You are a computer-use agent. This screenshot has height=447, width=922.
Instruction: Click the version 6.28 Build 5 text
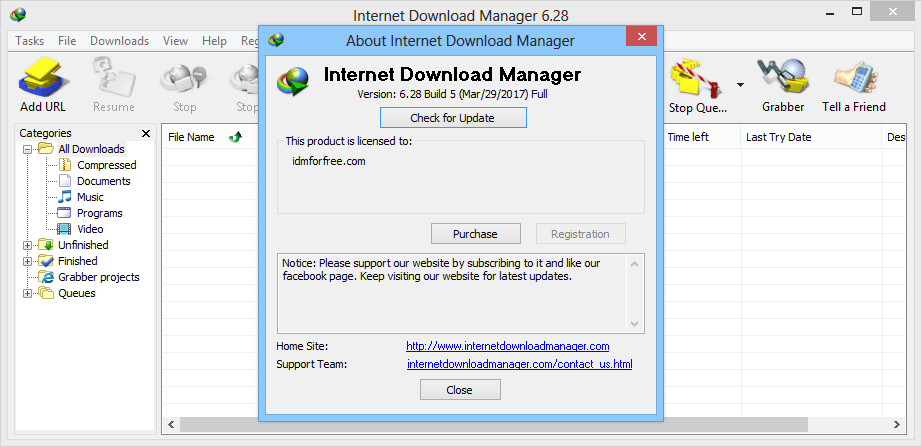tap(453, 94)
